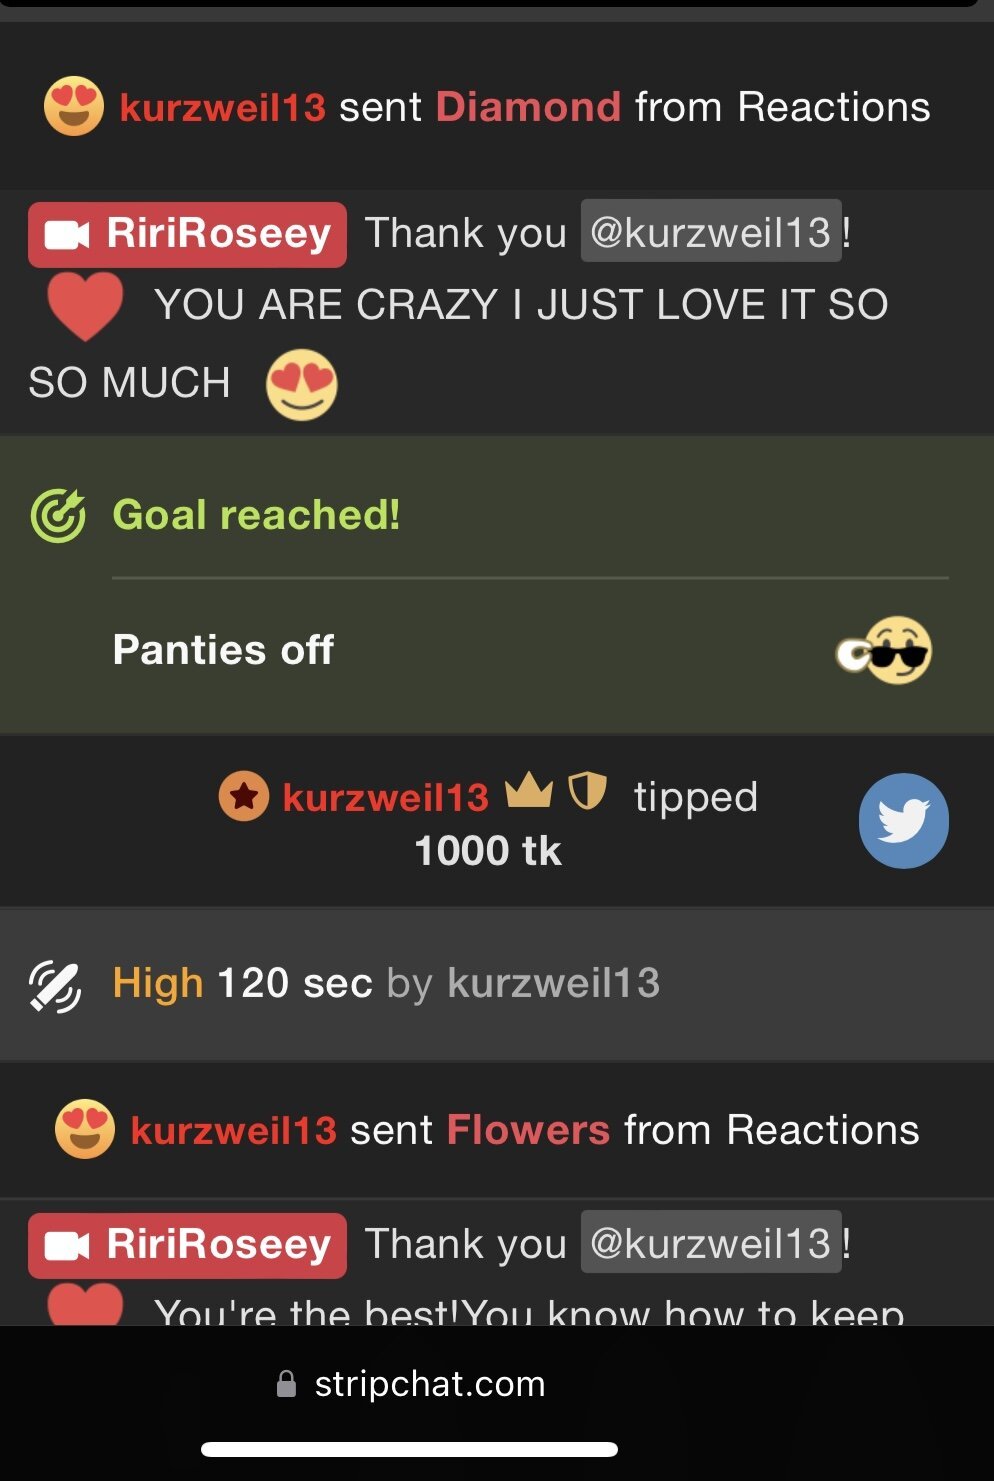Viewport: 994px width, 1481px height.
Task: Click the Panties off goal text
Action: coord(223,650)
